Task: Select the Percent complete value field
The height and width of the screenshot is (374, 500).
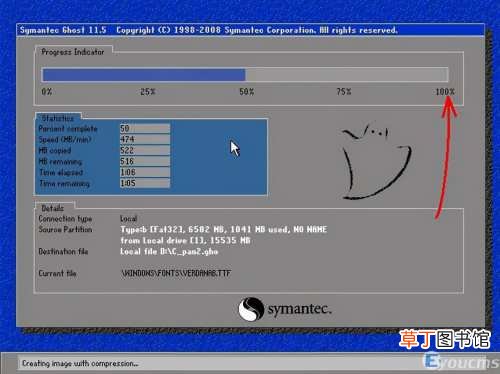Action: 145,128
